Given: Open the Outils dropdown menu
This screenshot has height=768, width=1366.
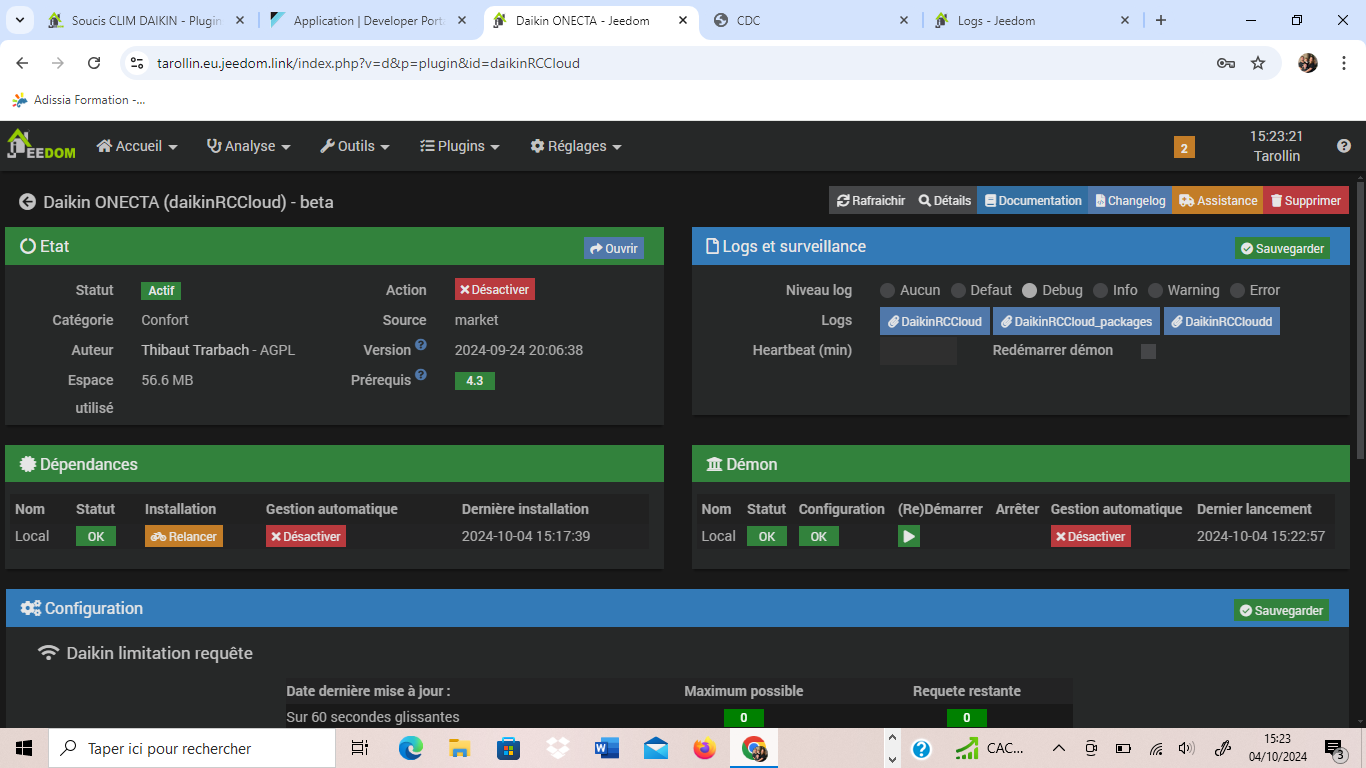Looking at the screenshot, I should point(356,146).
